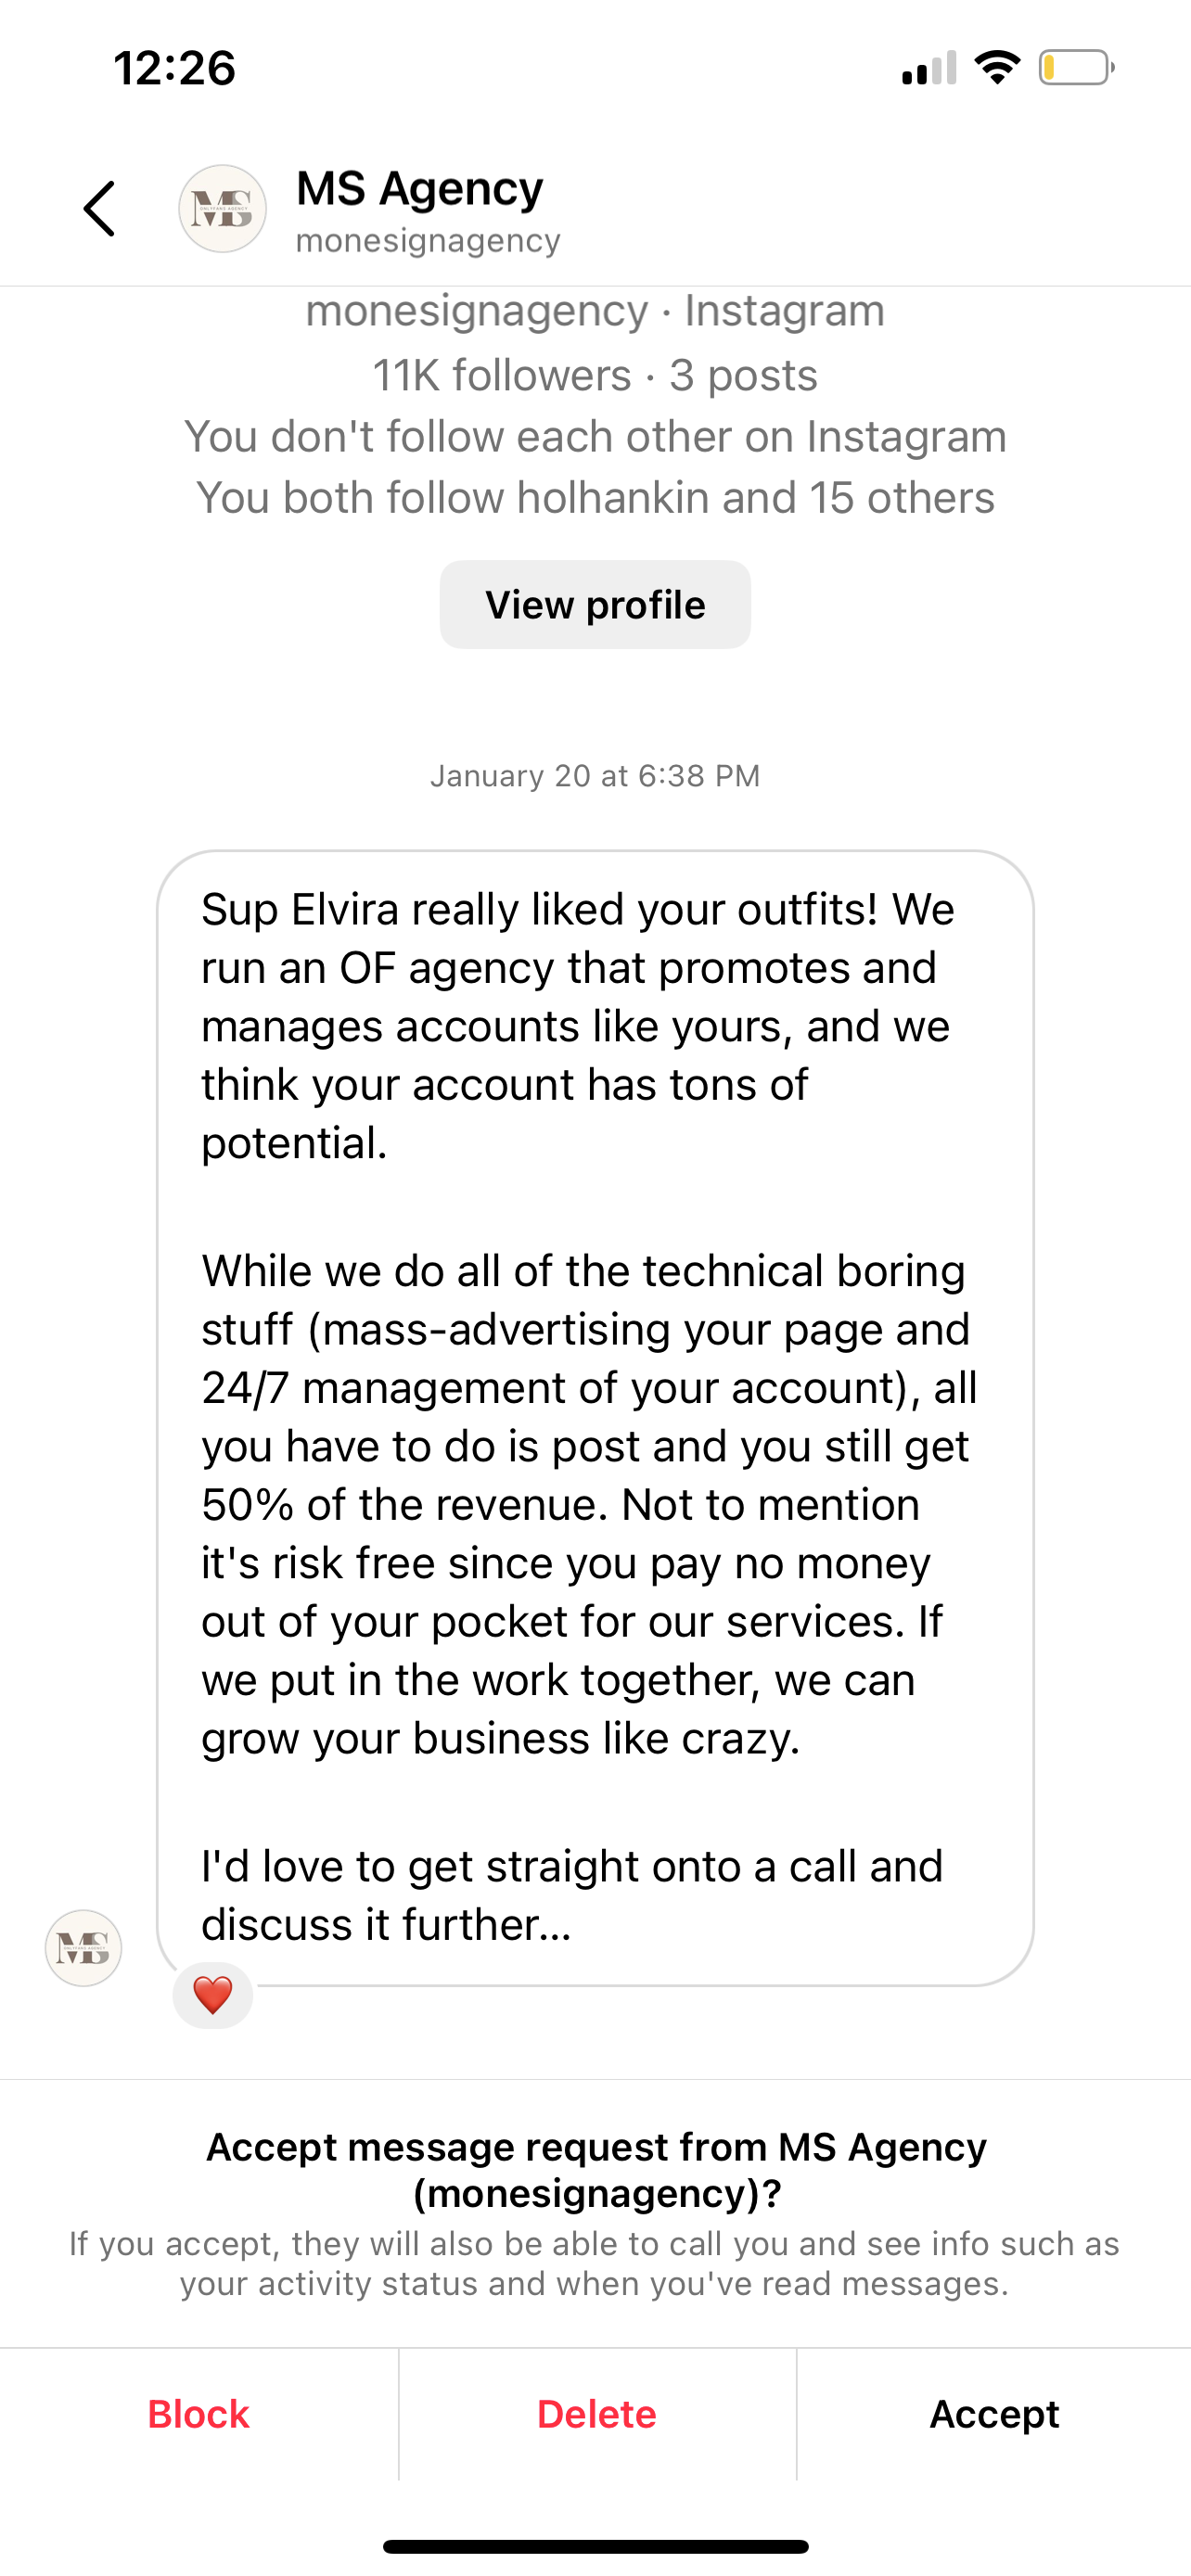The image size is (1191, 2576).
Task: Tap the monesignagency username under the name
Action: click(x=428, y=241)
